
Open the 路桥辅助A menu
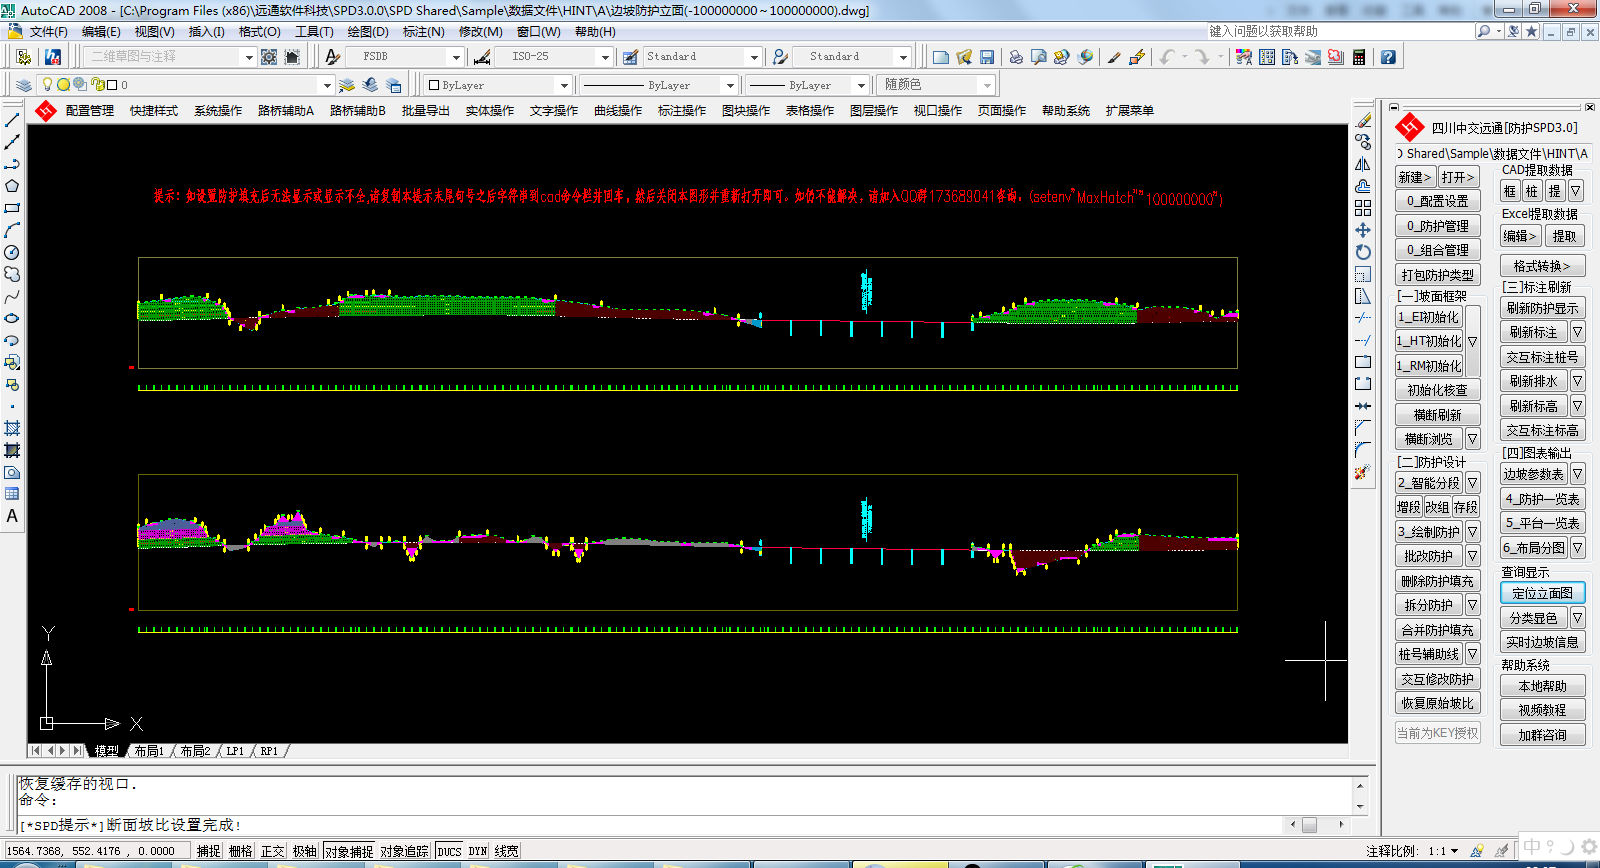pyautogui.click(x=286, y=111)
